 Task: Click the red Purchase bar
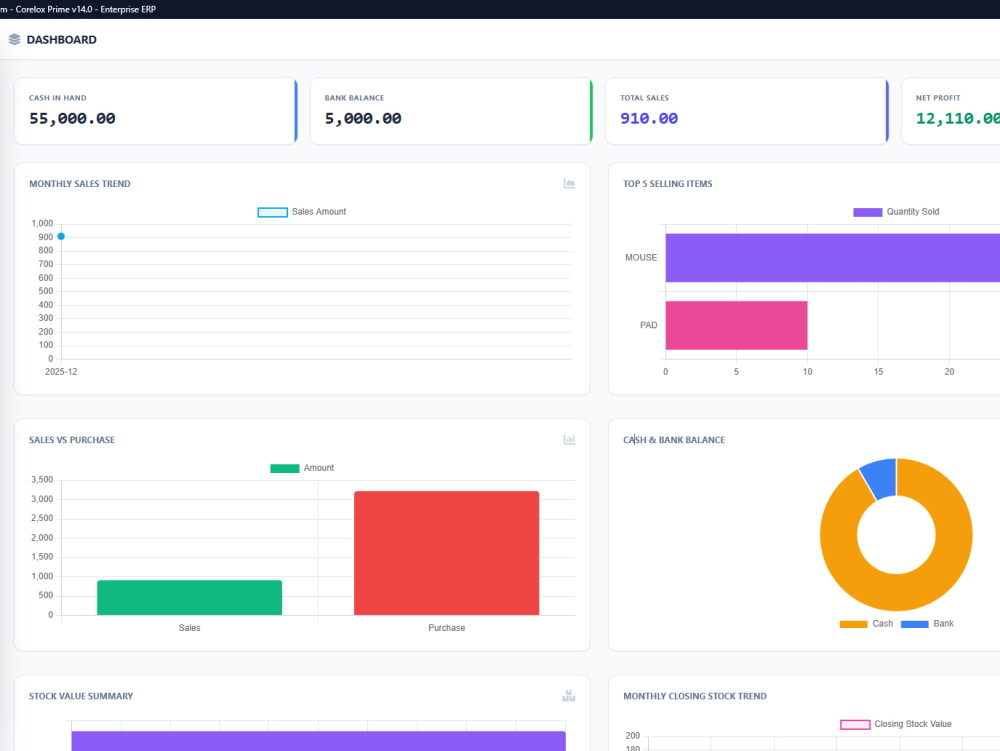pos(446,553)
